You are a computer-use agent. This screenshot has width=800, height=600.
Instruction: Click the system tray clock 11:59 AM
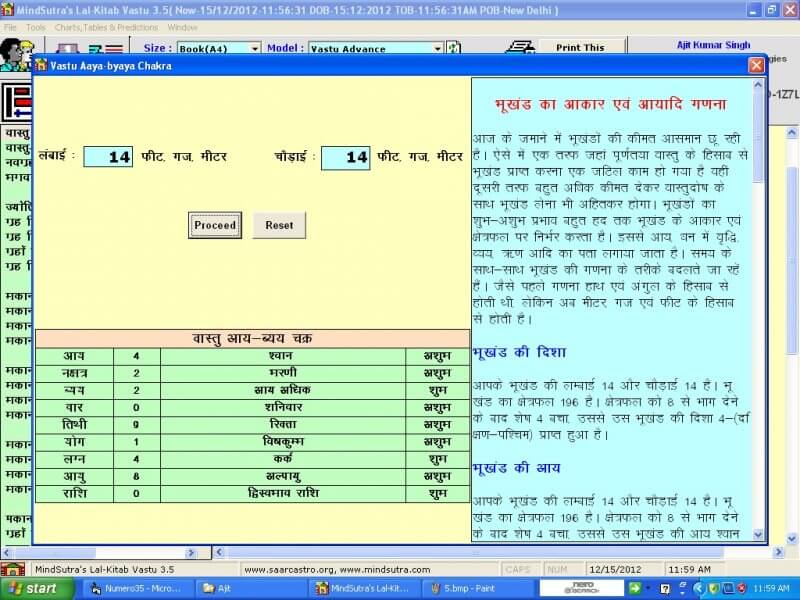(x=771, y=588)
